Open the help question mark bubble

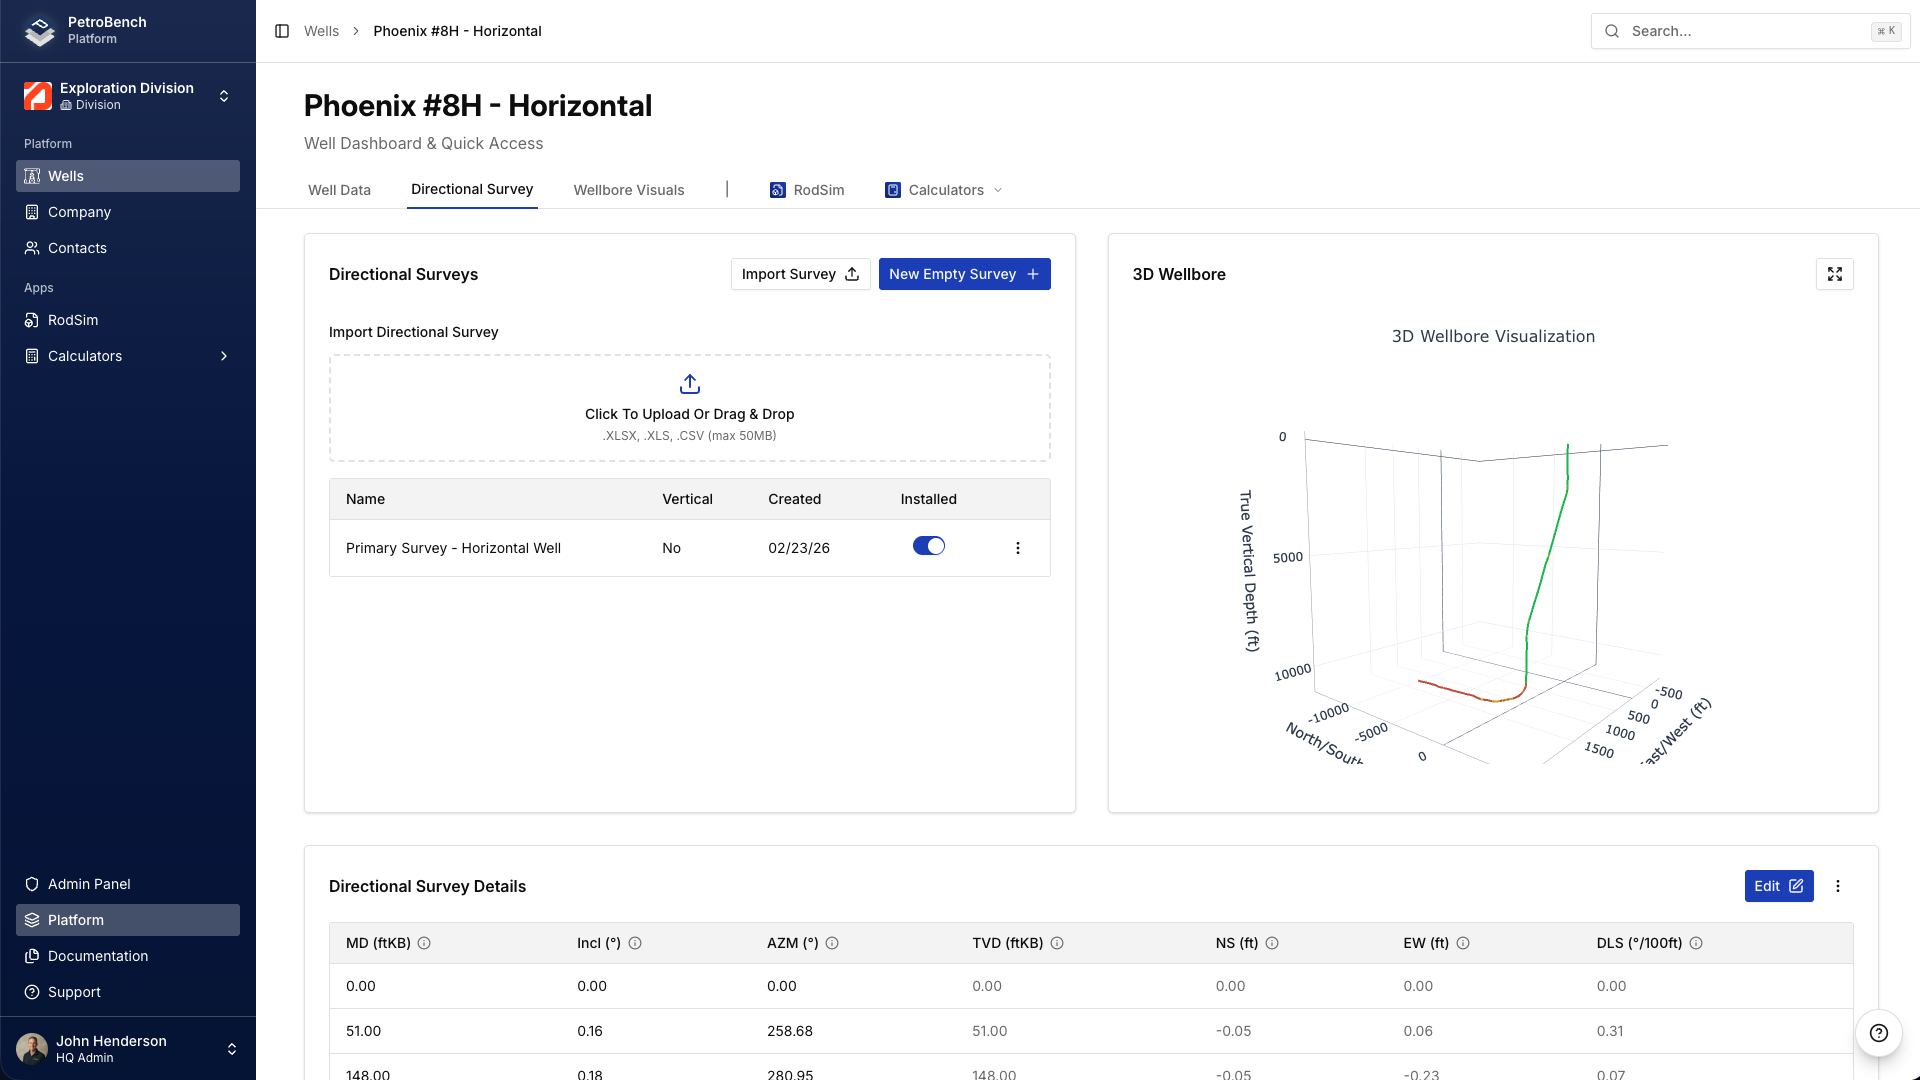pos(1878,1033)
